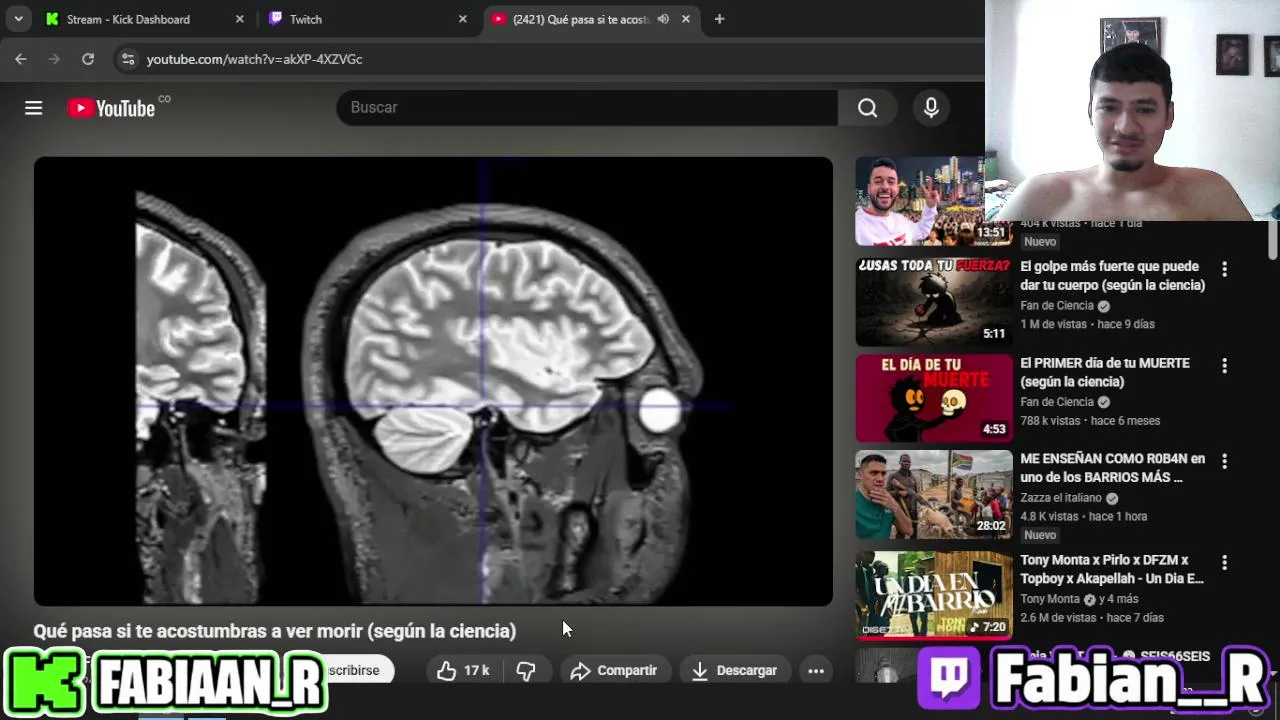Switch to Stream - Kick Dashboard tab
The image size is (1280, 720).
pyautogui.click(x=128, y=19)
